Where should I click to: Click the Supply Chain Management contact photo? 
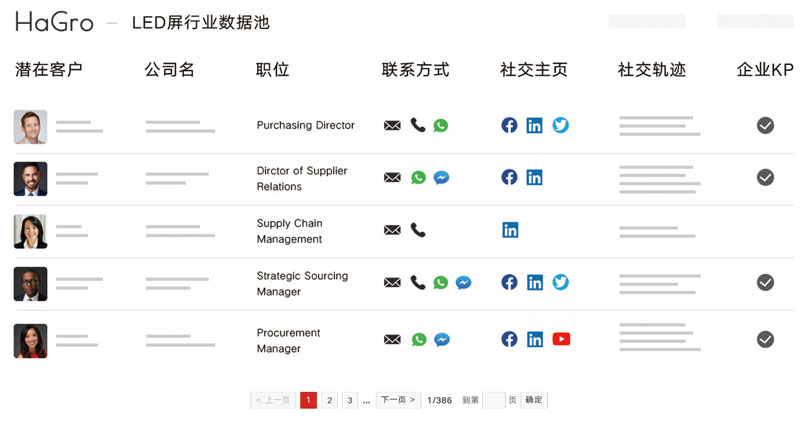click(30, 231)
